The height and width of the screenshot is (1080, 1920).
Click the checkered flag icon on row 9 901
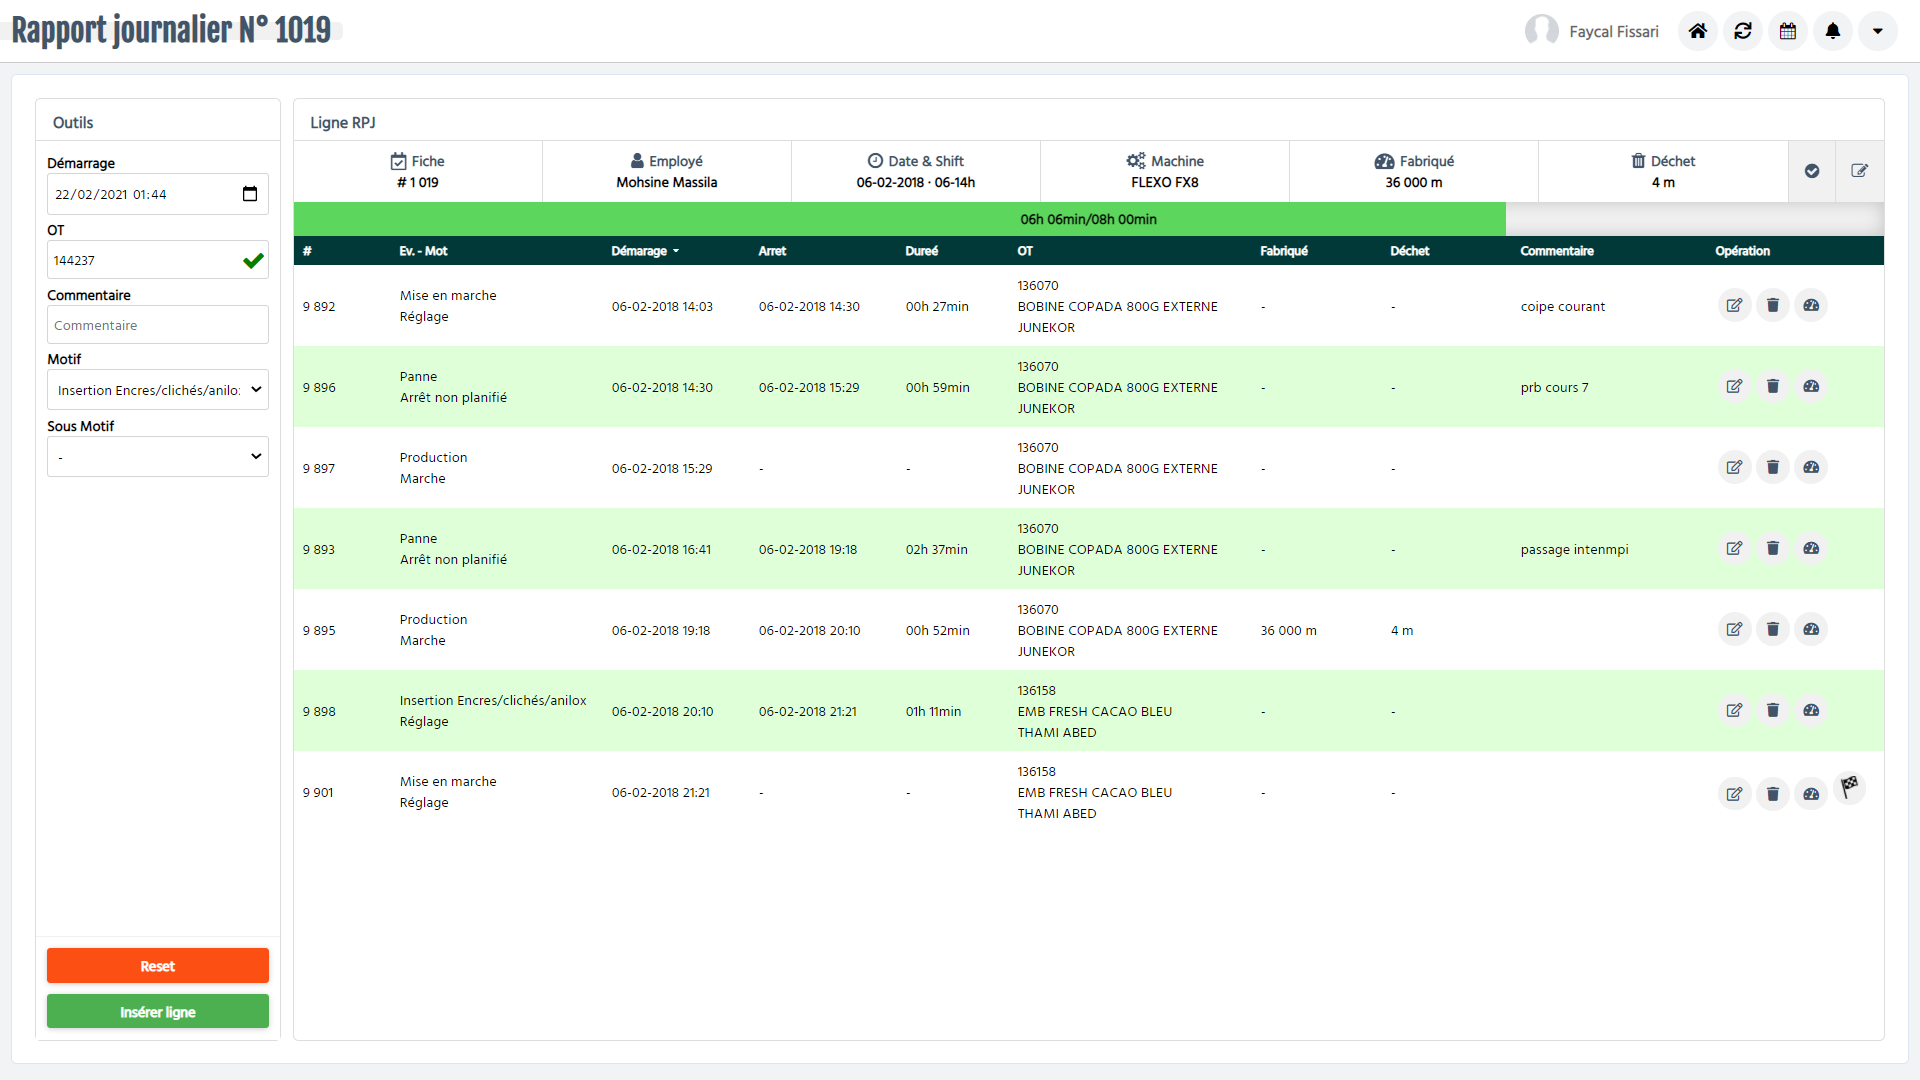pos(1849,786)
